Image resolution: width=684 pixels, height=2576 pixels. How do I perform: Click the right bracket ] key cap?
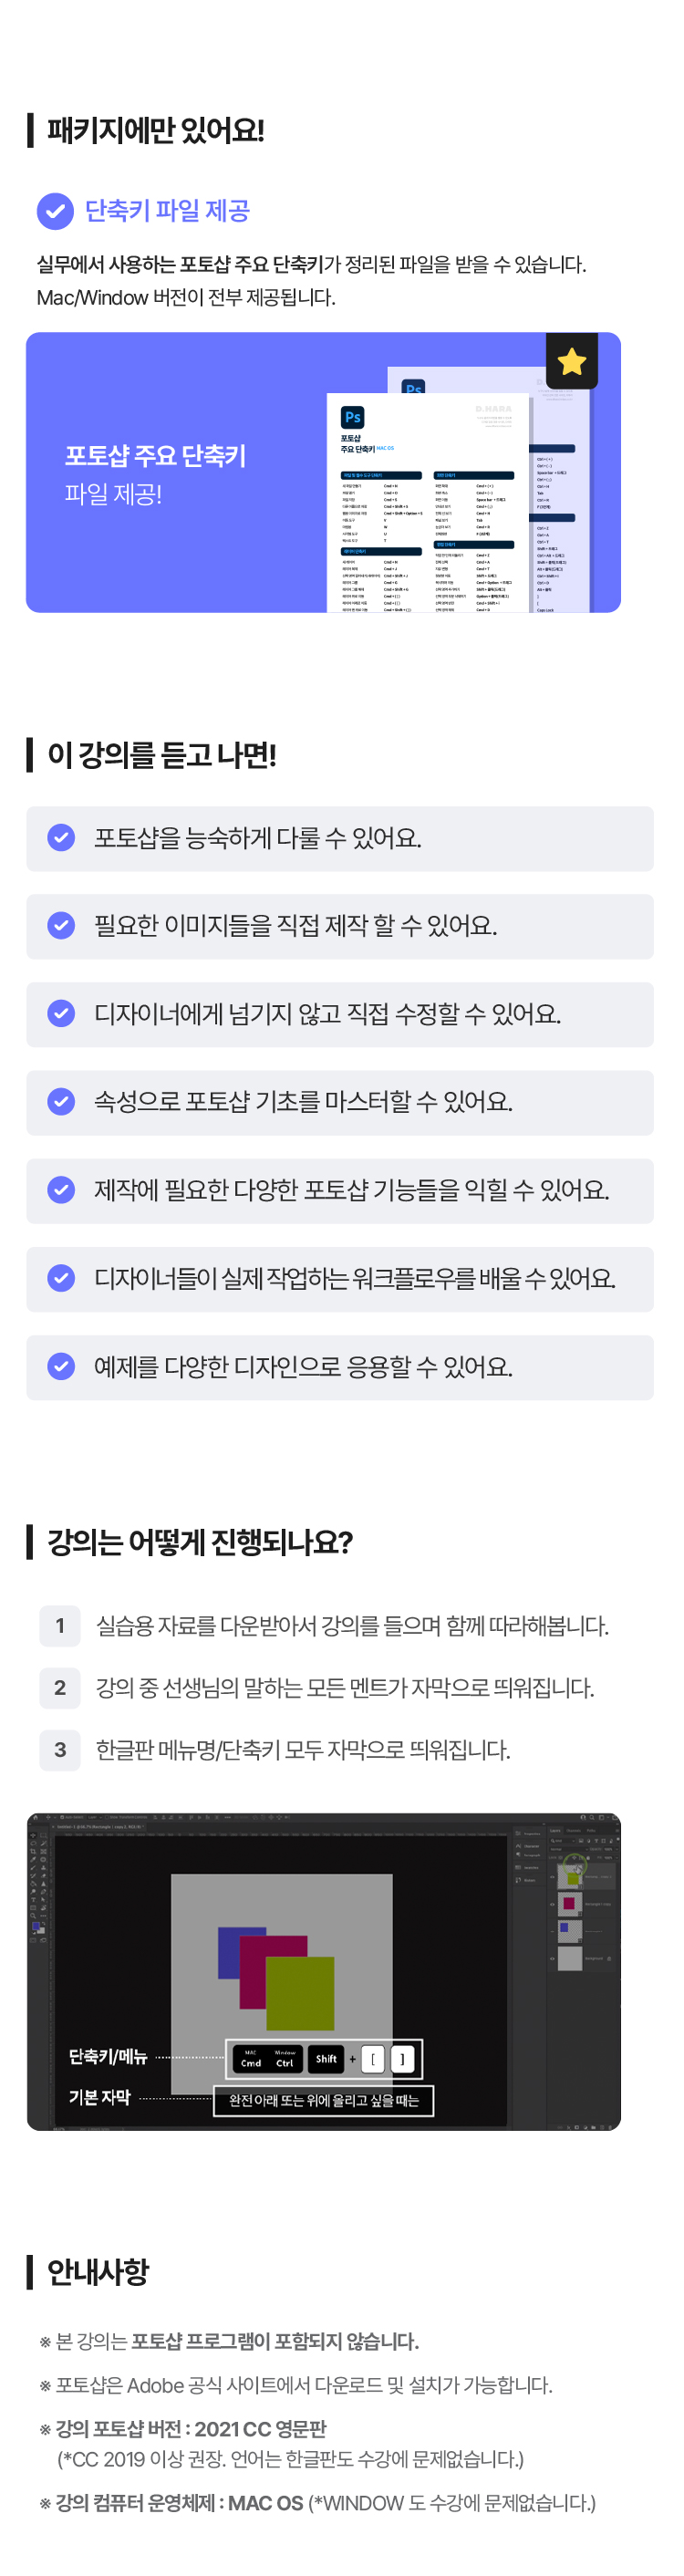pos(402,2058)
